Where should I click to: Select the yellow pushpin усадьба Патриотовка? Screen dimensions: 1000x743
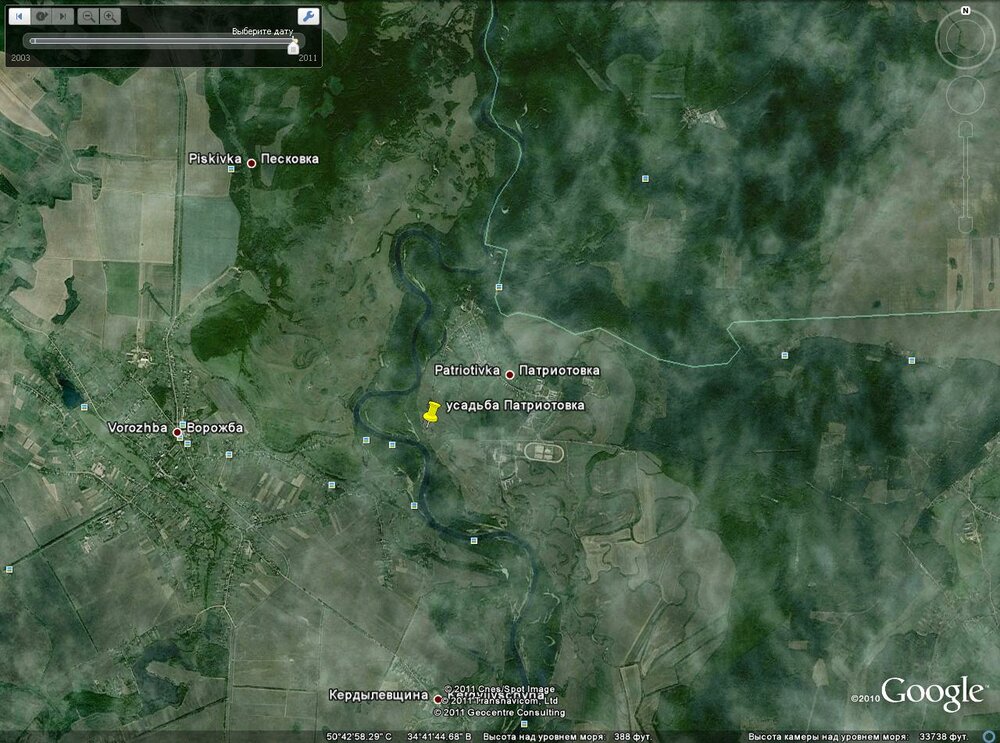point(432,412)
